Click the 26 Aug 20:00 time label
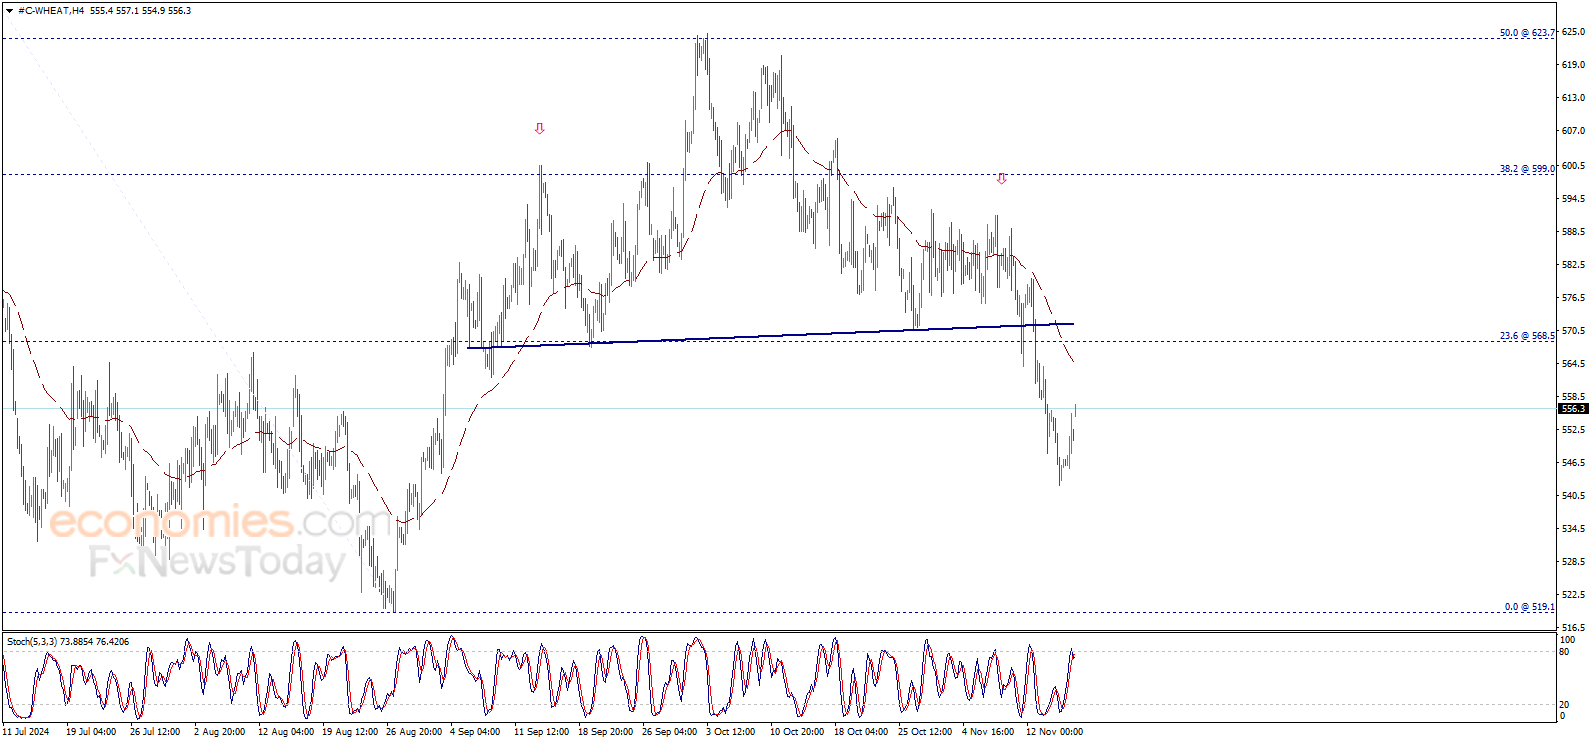The height and width of the screenshot is (743, 1596). pos(414,732)
